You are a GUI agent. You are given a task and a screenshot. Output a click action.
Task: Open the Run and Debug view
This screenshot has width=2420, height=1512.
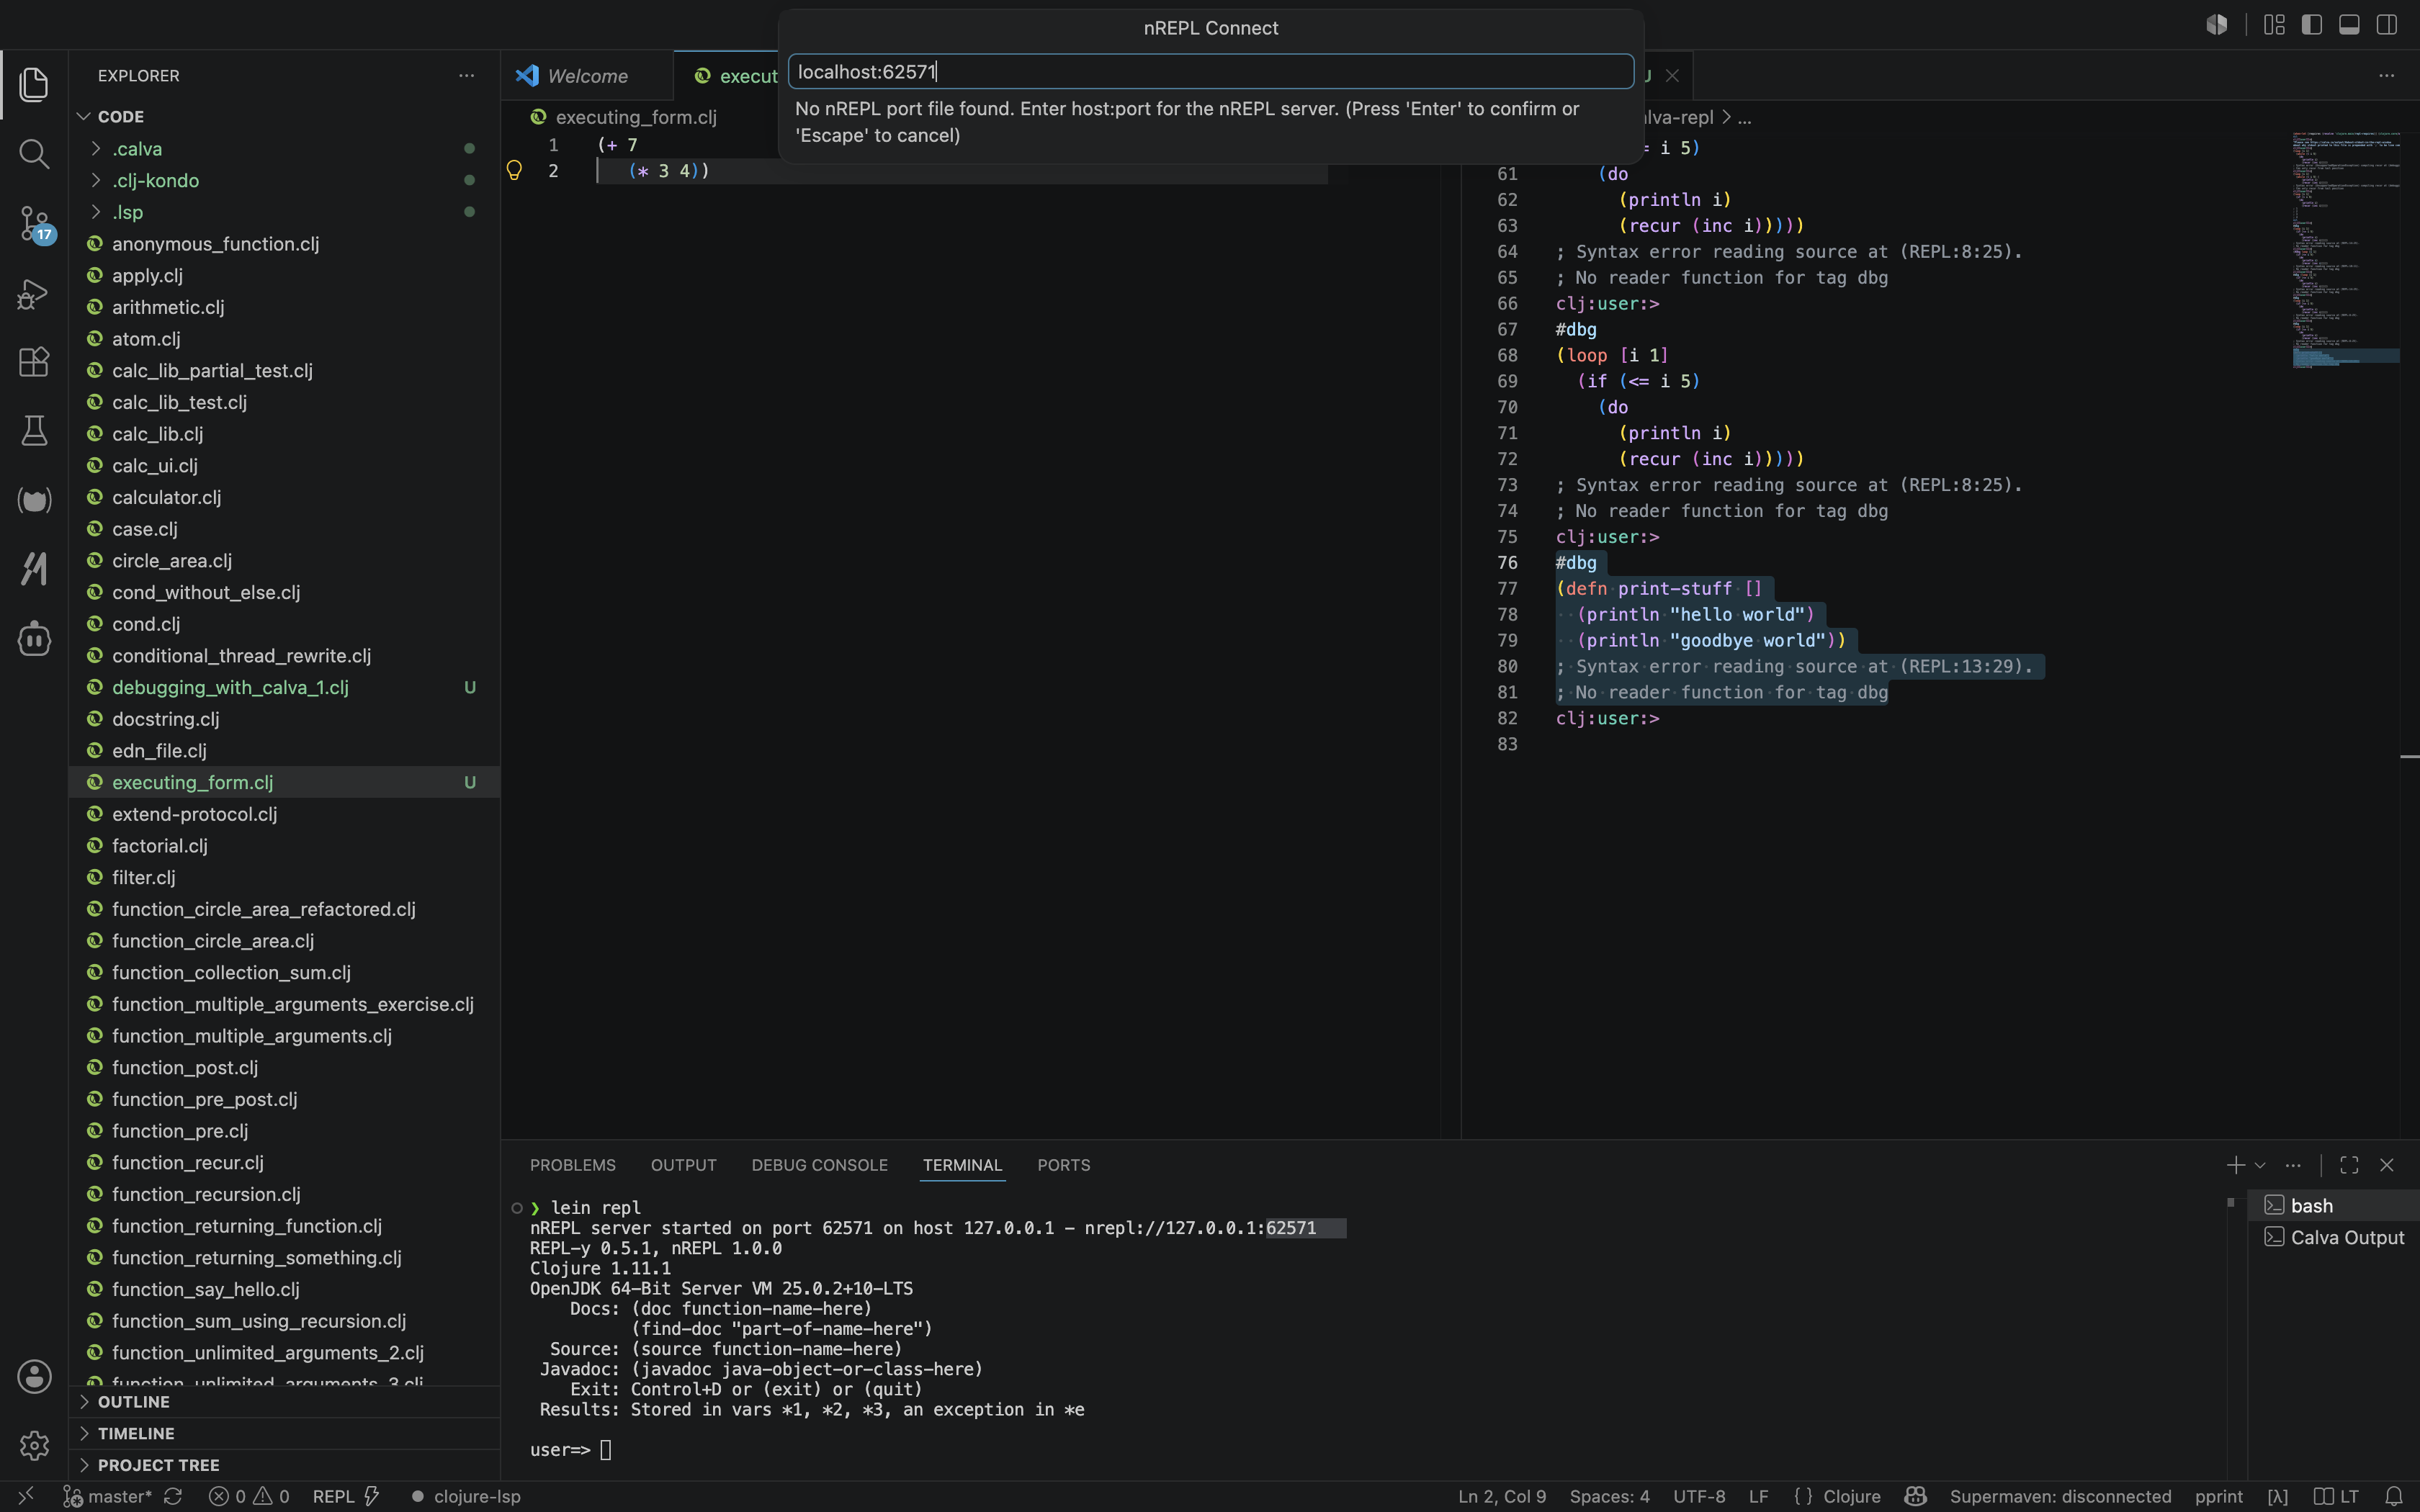click(34, 293)
